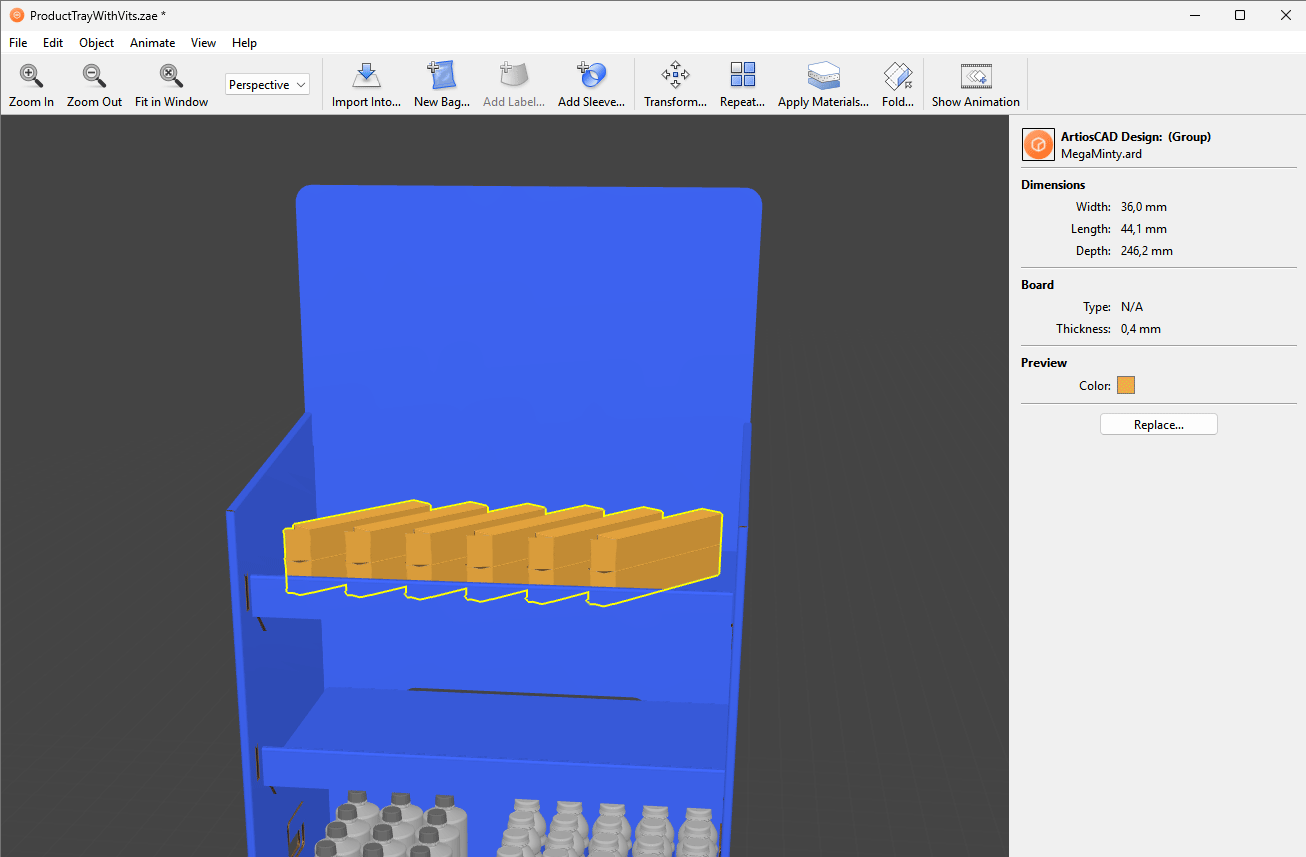Open the View menu
Viewport: 1306px width, 857px height.
click(203, 43)
